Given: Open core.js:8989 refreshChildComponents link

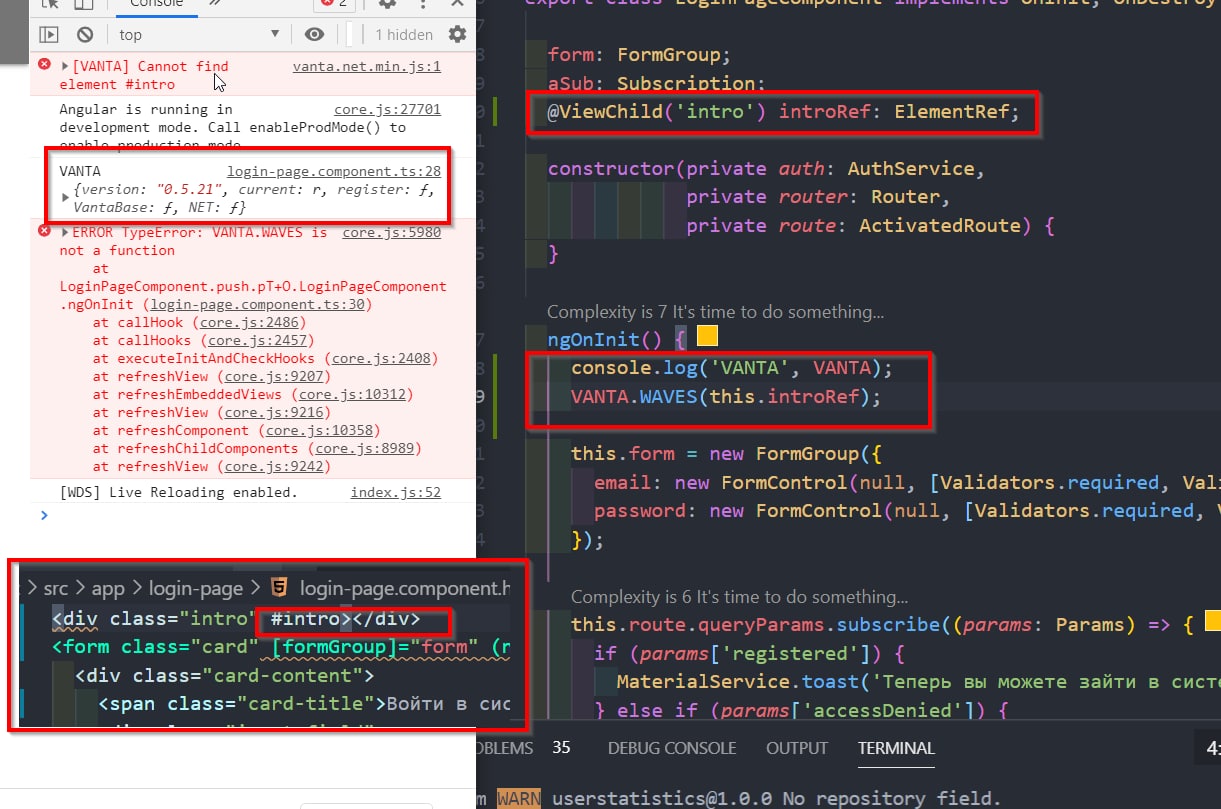Looking at the screenshot, I should [364, 448].
